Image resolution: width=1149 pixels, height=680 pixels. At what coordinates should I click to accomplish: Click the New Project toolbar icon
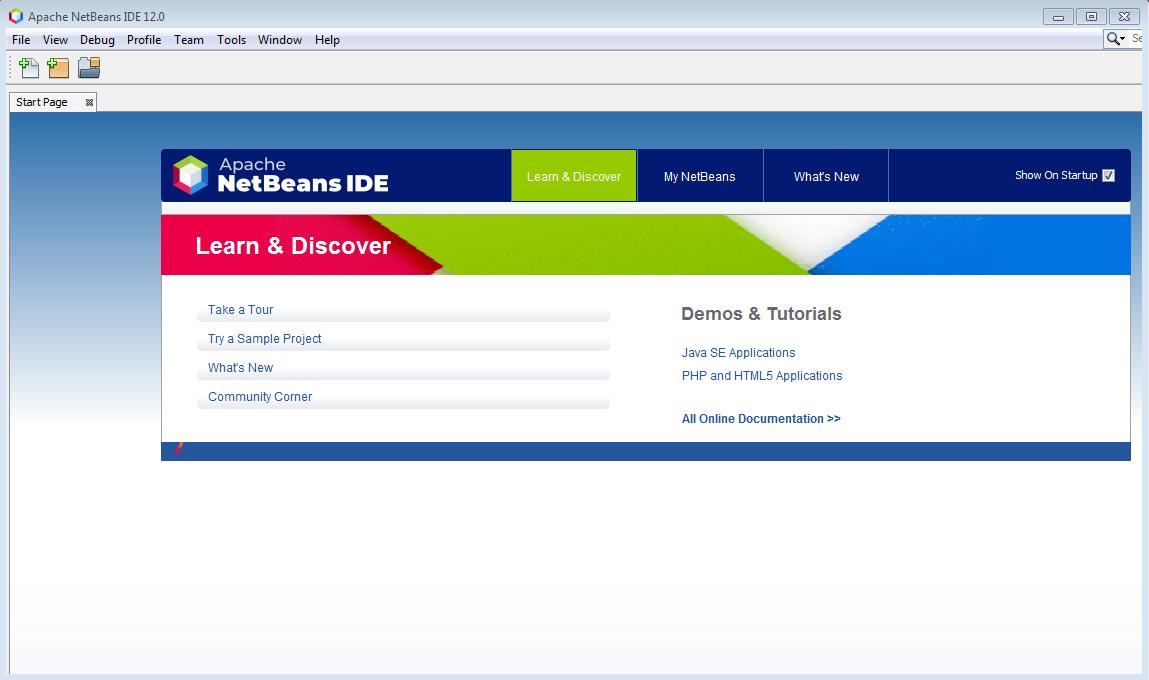58,67
